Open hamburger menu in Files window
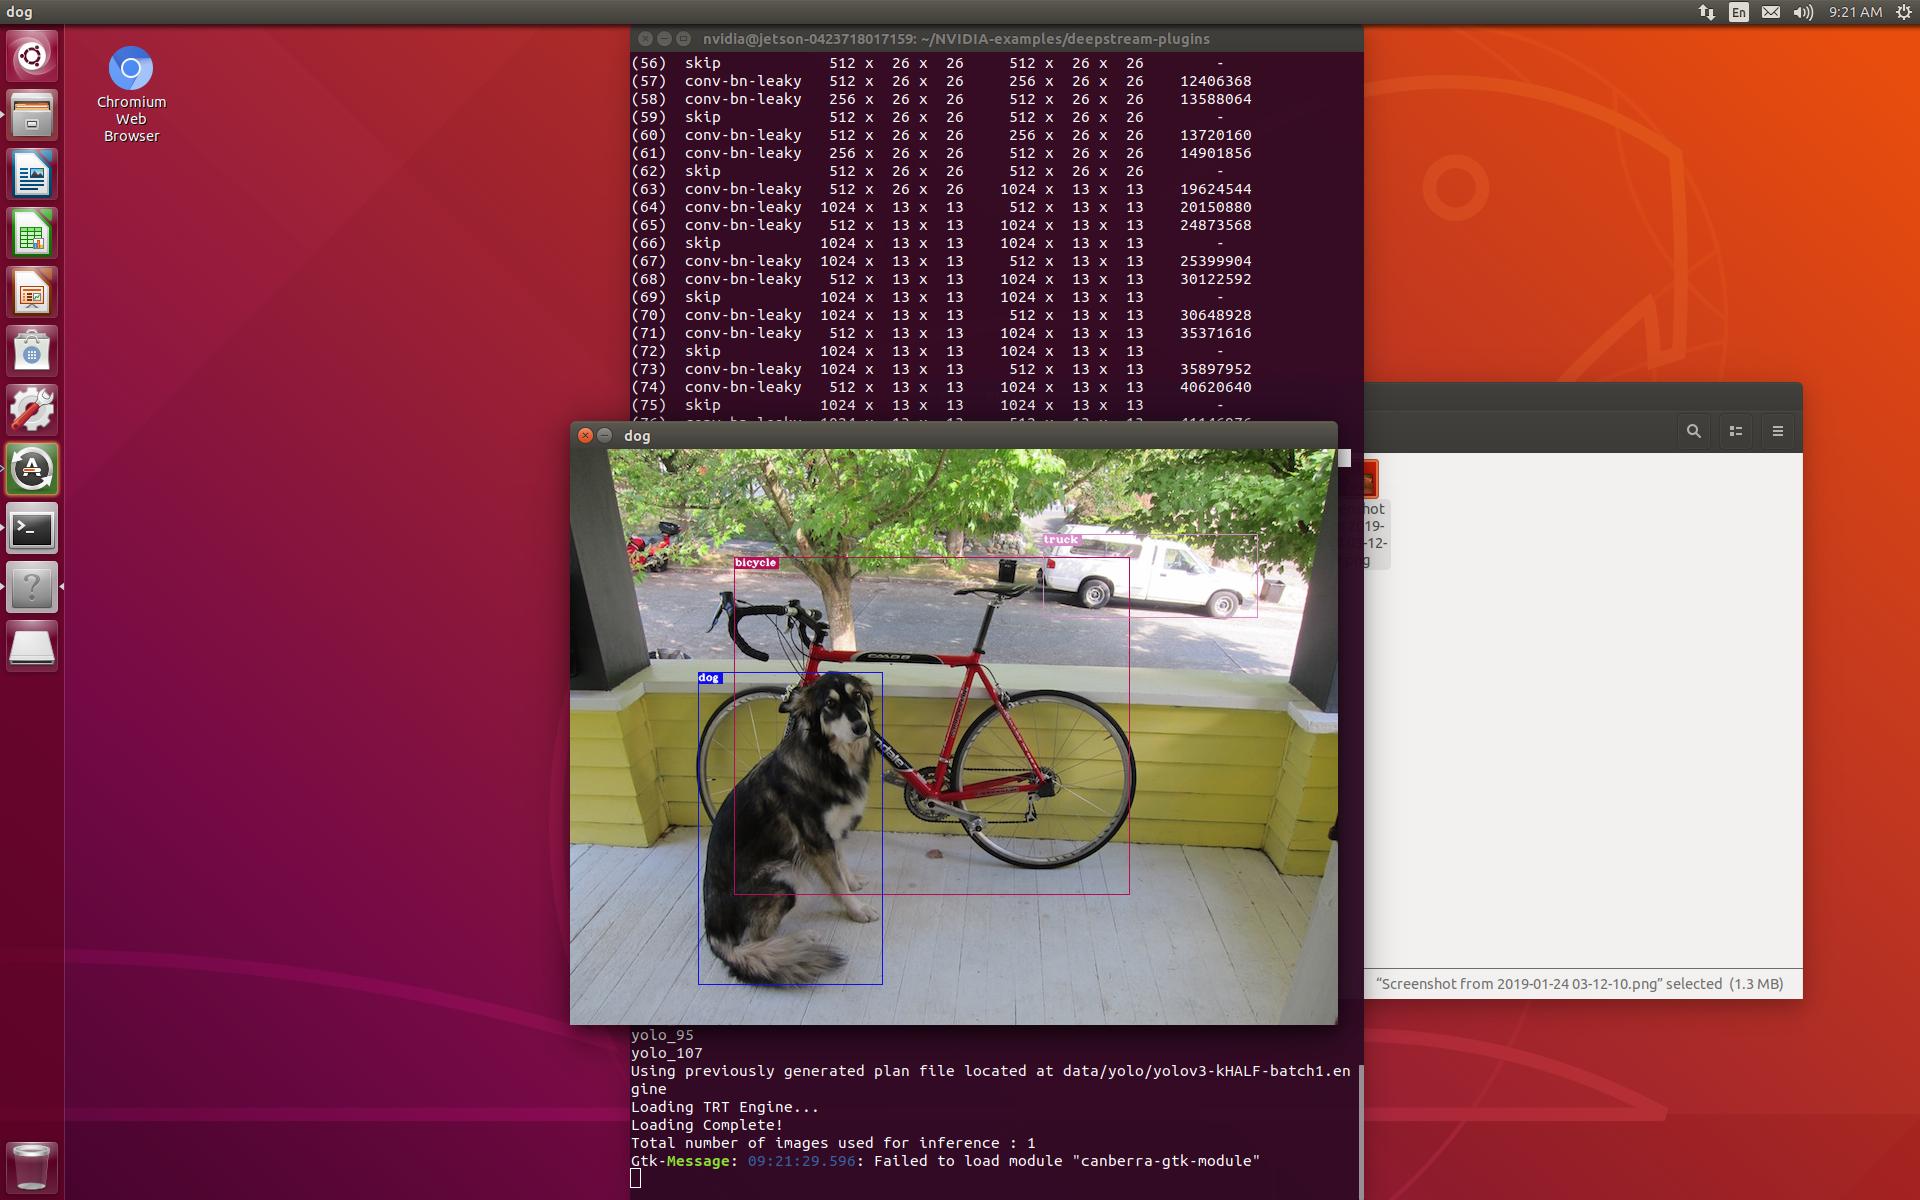 [x=1778, y=431]
